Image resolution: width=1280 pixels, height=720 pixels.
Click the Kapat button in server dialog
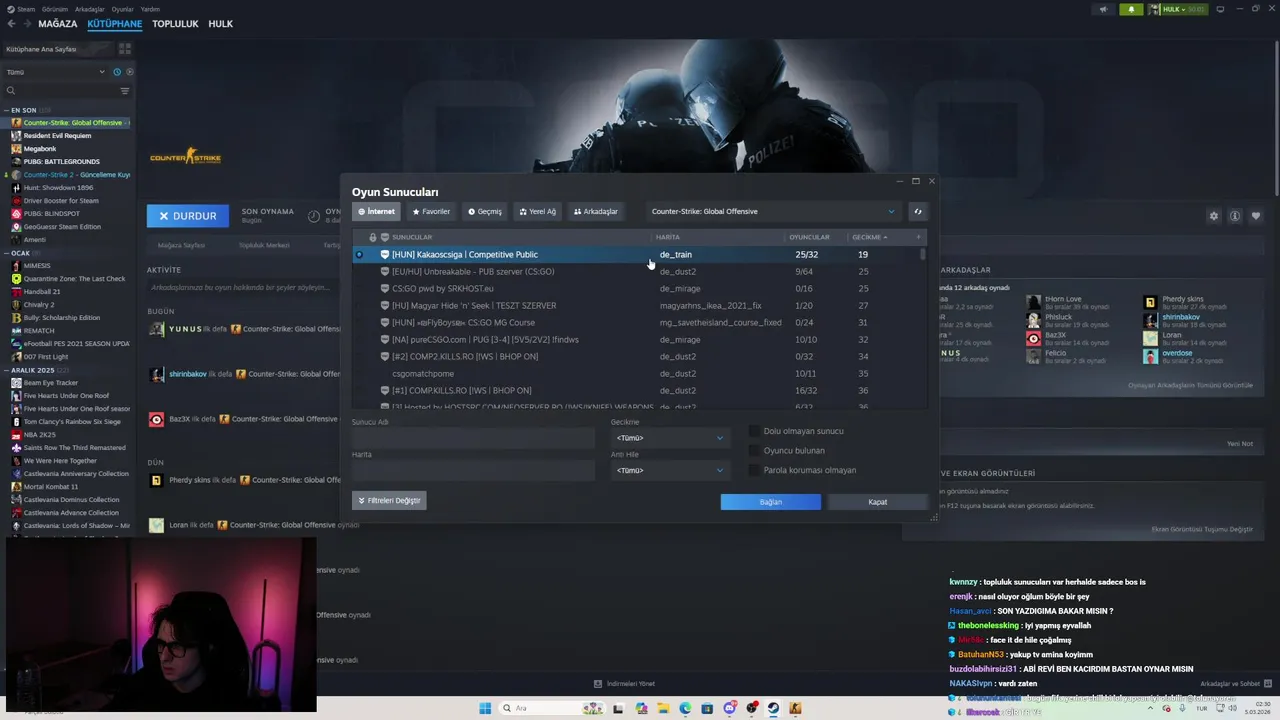[x=877, y=502]
